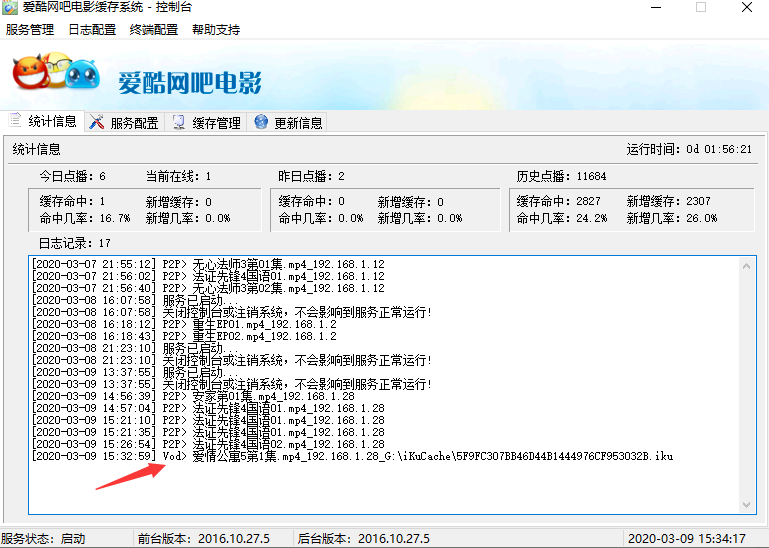The width and height of the screenshot is (769, 548).
Task: Click the 缓存命中: 2827 value
Action: click(x=559, y=201)
